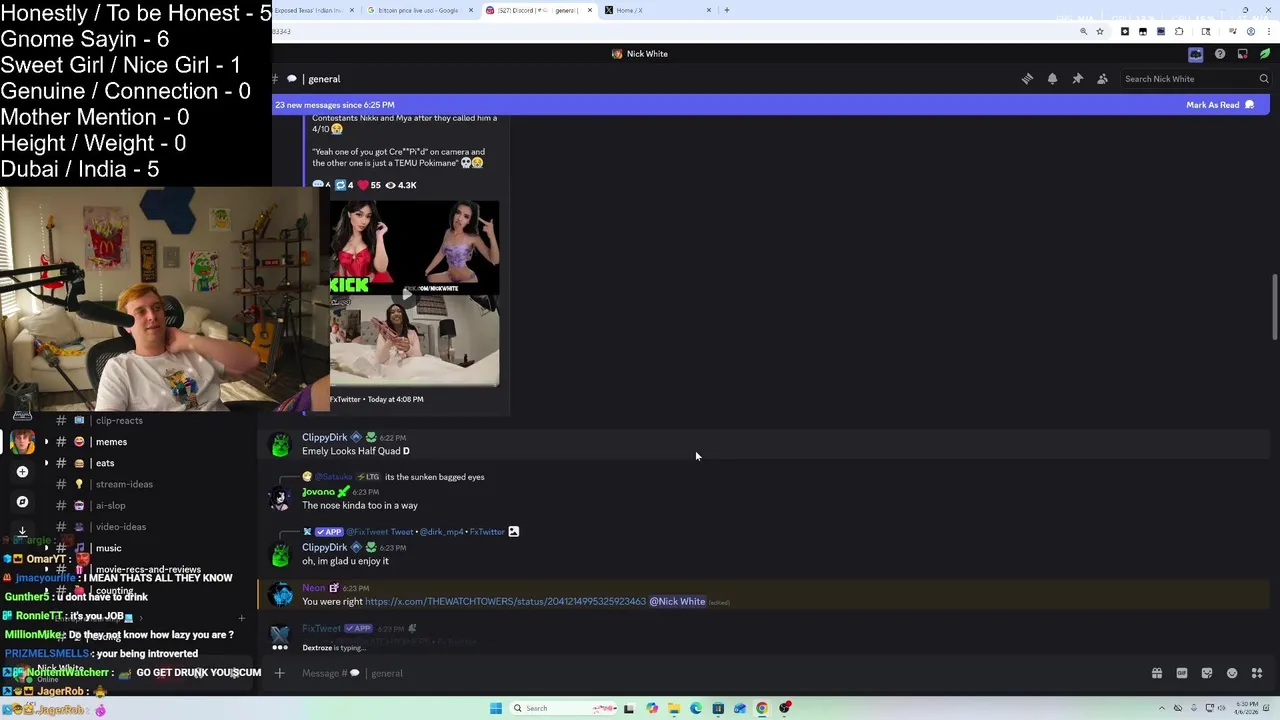
Task: Open the GIF picker
Action: pyautogui.click(x=1182, y=673)
